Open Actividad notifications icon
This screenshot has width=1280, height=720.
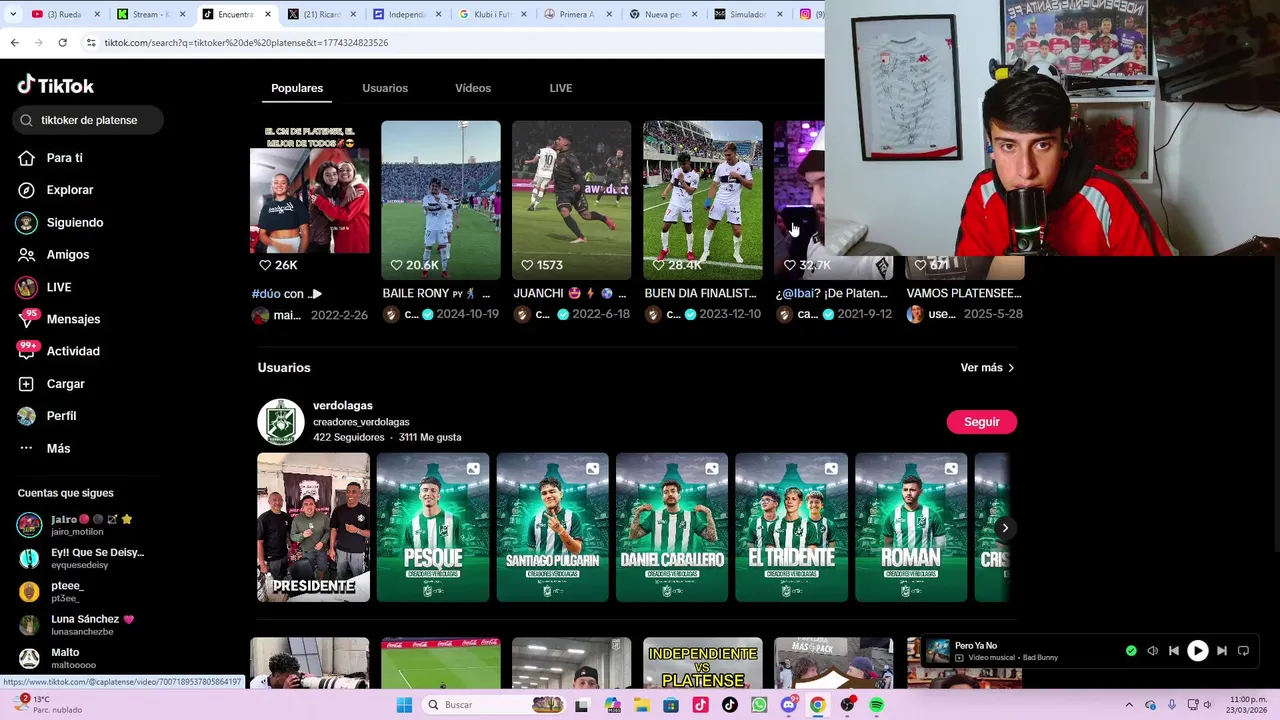pyautogui.click(x=27, y=351)
